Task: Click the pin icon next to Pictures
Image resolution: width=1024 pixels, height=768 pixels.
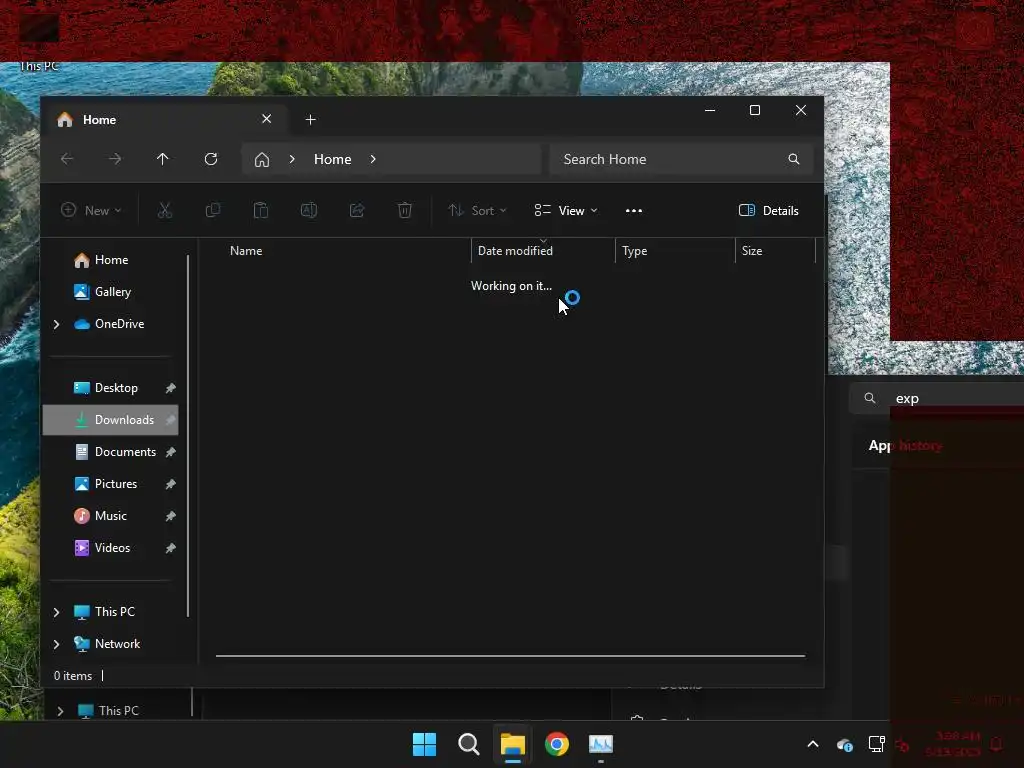Action: (x=170, y=484)
